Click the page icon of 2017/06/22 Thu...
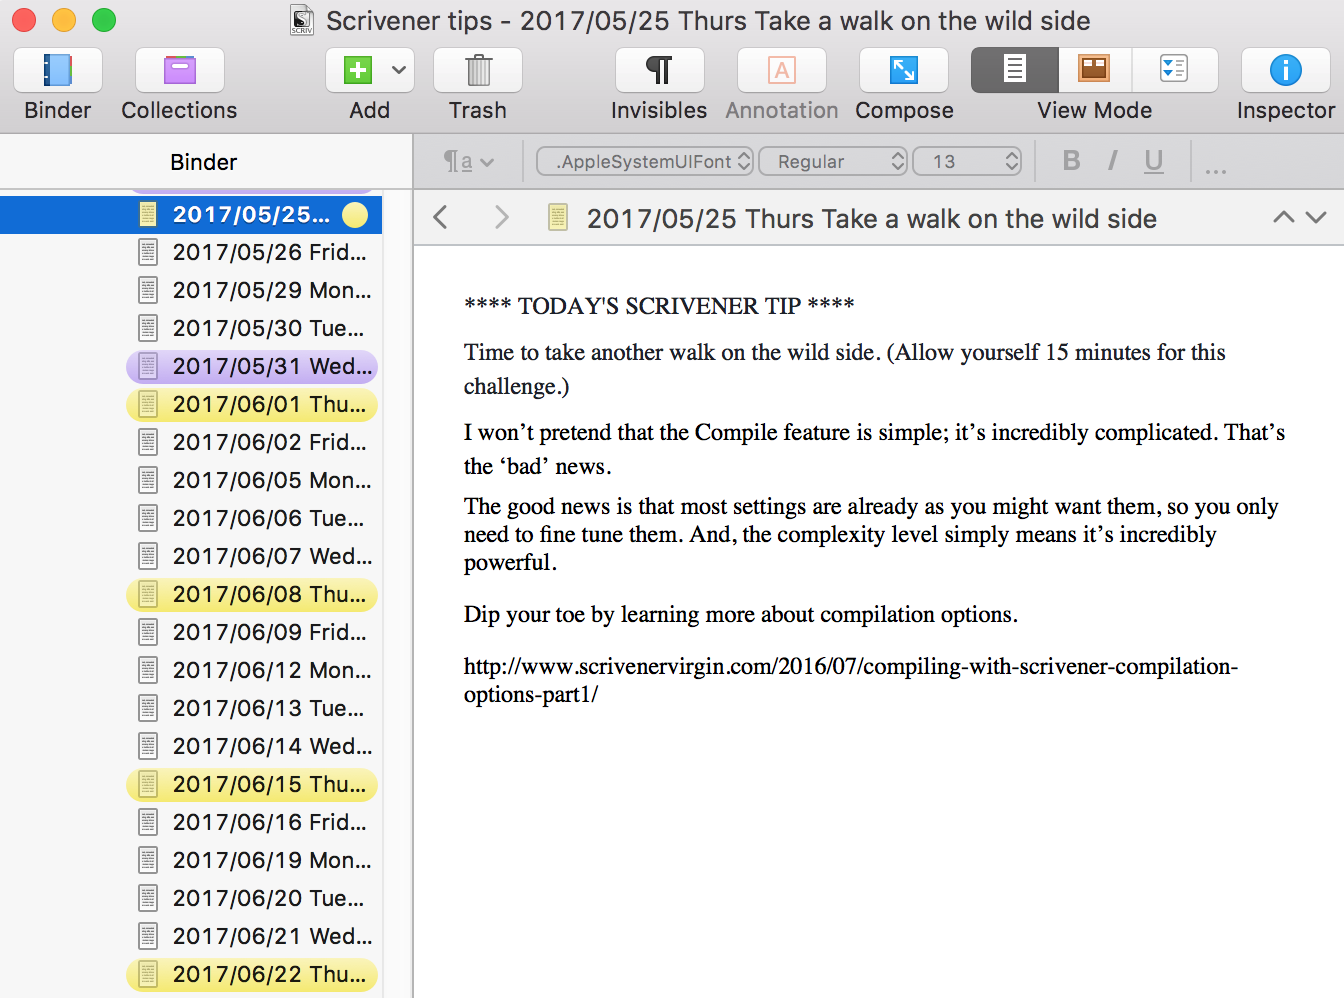 [148, 974]
